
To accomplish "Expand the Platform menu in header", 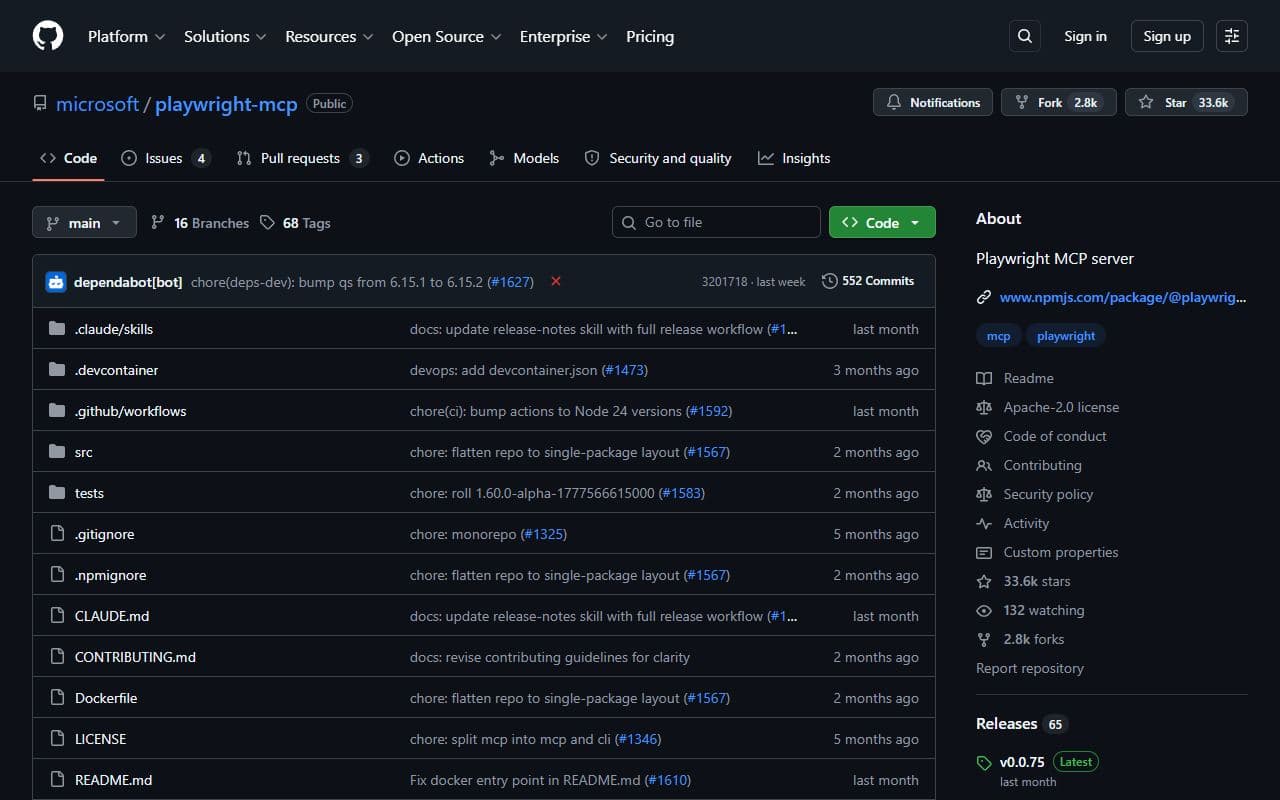I will click(x=127, y=36).
